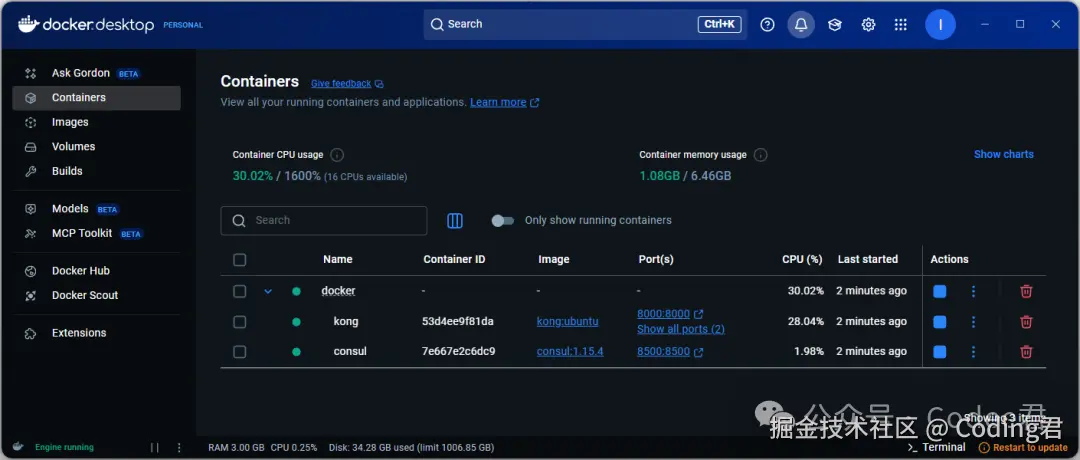Image resolution: width=1080 pixels, height=460 pixels.
Task: Open the user account avatar
Action: (940, 25)
